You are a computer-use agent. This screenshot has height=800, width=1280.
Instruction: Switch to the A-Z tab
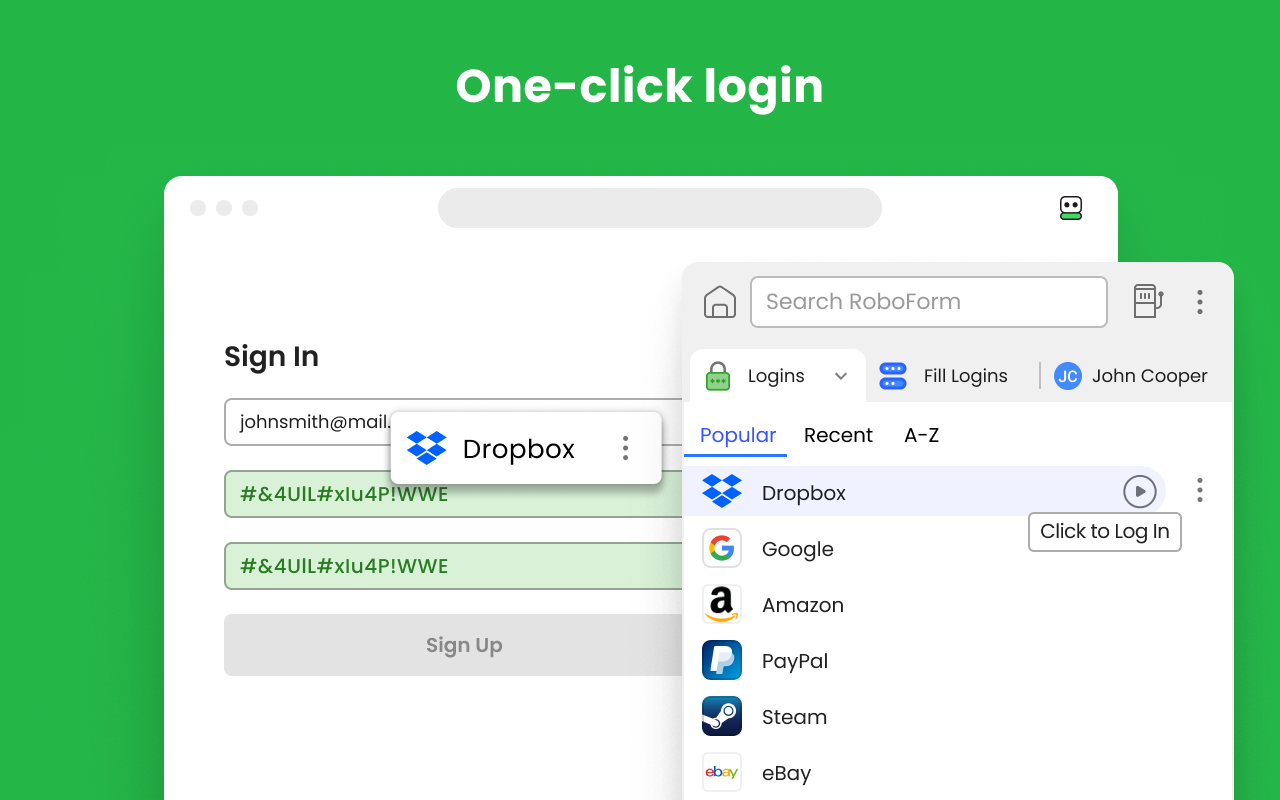pos(921,435)
